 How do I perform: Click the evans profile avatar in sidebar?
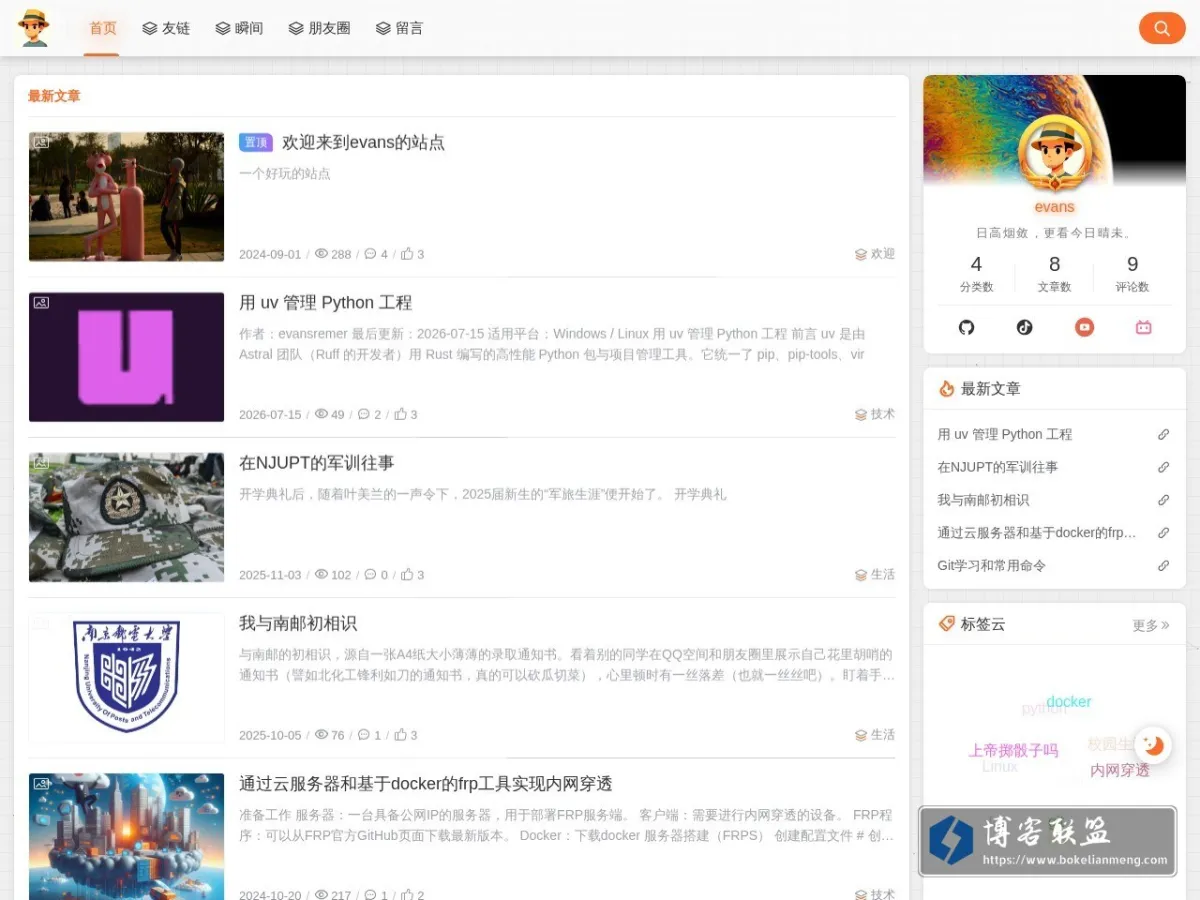[x=1054, y=151]
